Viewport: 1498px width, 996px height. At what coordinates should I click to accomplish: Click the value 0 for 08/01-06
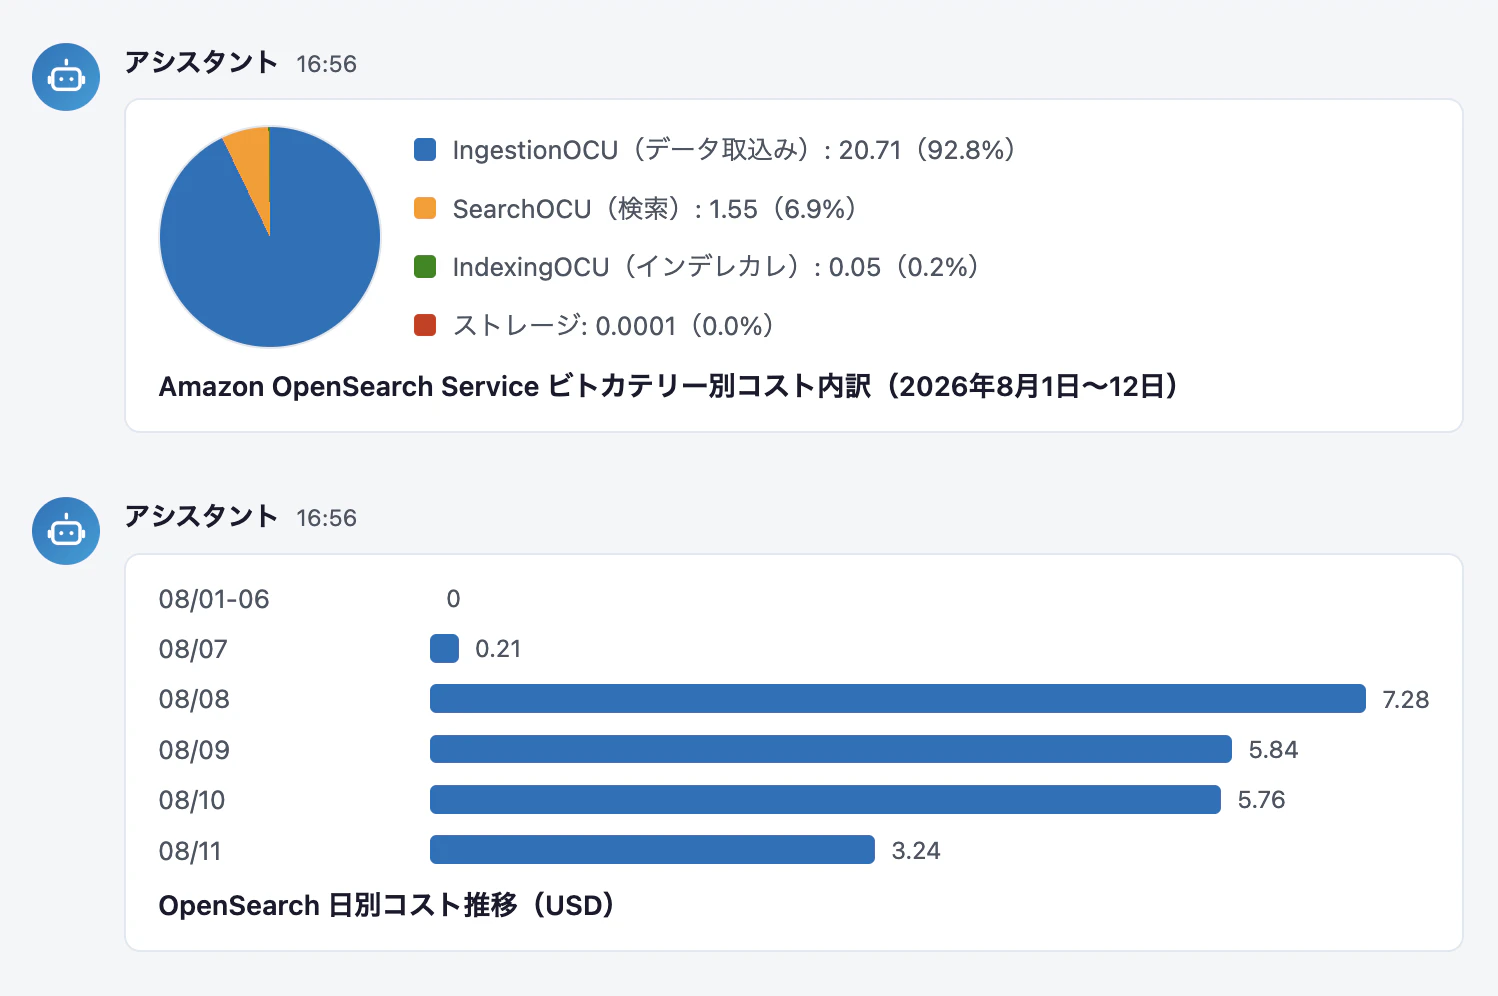(x=453, y=599)
